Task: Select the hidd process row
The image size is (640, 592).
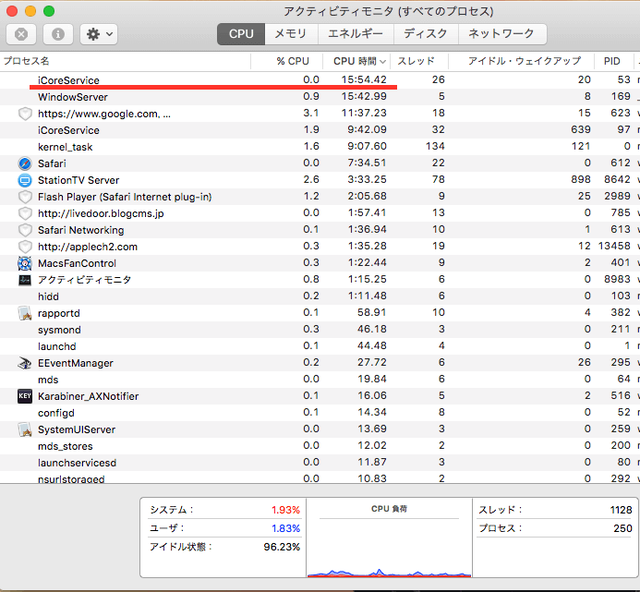Action: [x=320, y=297]
